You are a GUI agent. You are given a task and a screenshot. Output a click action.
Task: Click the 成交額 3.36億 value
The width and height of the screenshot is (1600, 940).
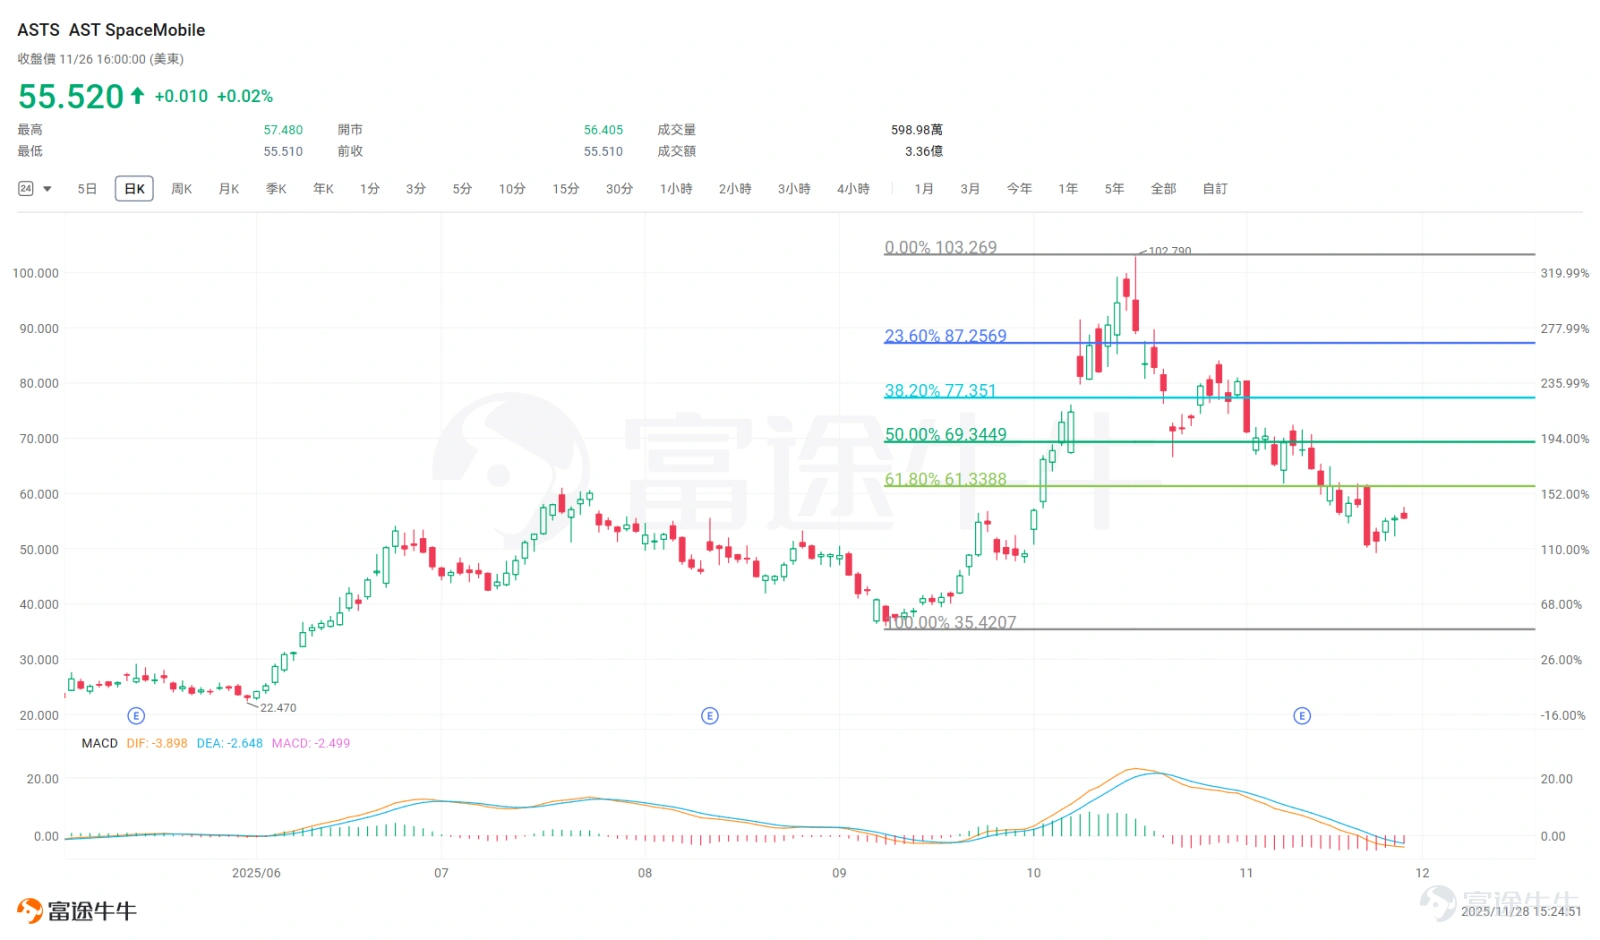tap(923, 152)
